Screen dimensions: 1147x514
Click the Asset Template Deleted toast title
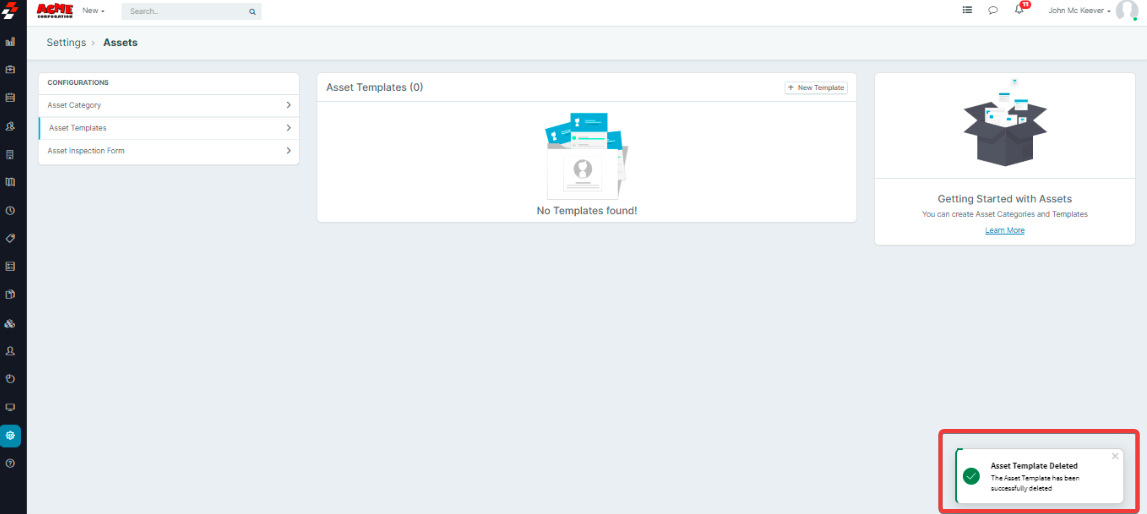pos(1034,466)
